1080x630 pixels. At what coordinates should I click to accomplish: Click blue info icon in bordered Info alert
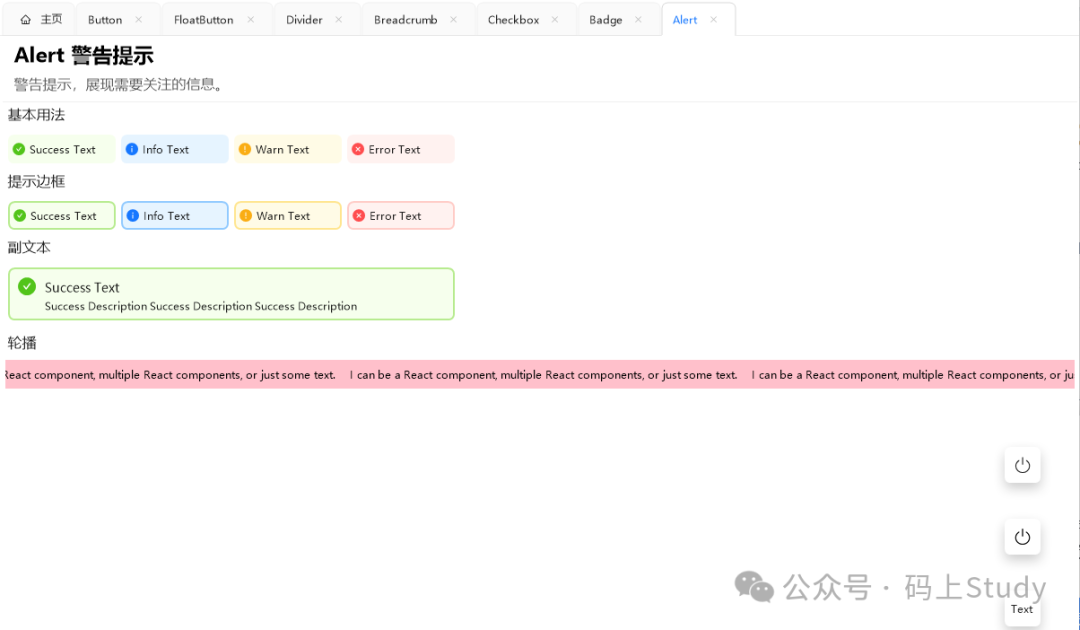click(x=132, y=216)
